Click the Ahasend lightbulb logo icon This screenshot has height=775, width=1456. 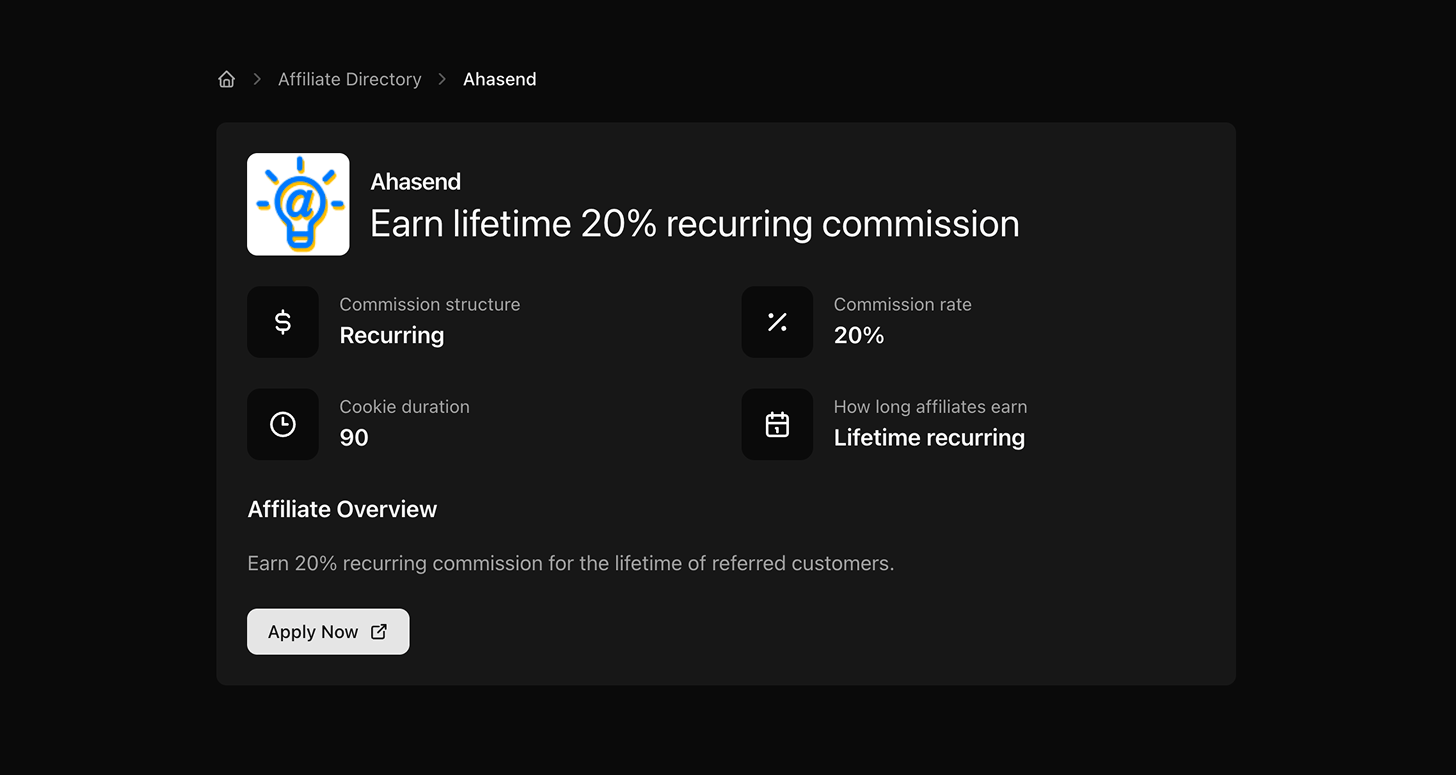pos(298,204)
